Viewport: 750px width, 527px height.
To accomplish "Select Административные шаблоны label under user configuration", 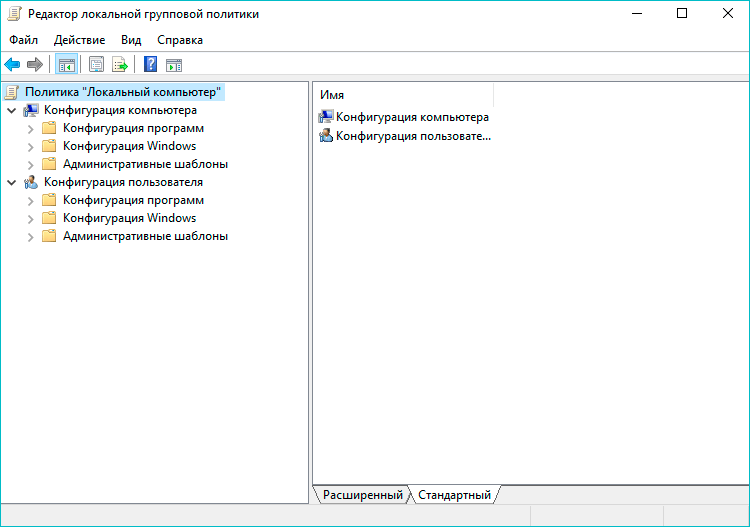I will [x=145, y=236].
